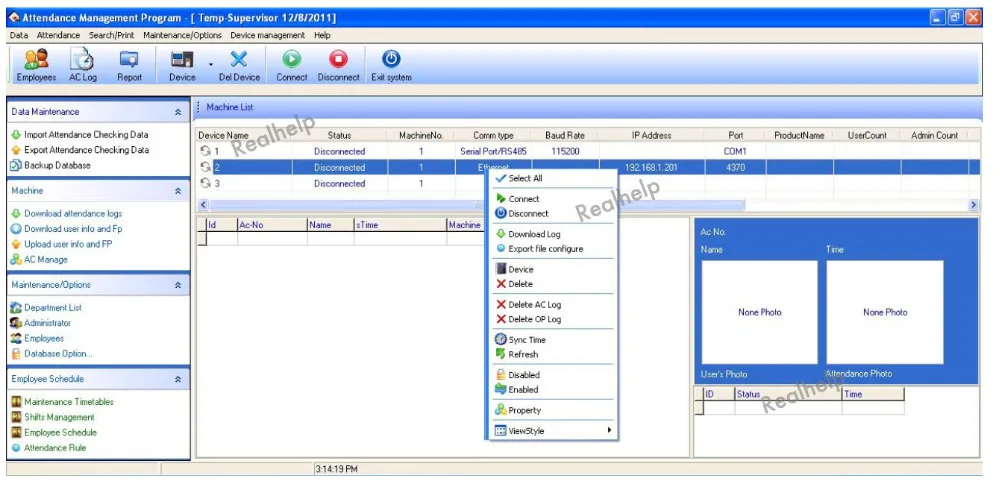
Task: Choose Select All in context menu
Action: tap(552, 179)
